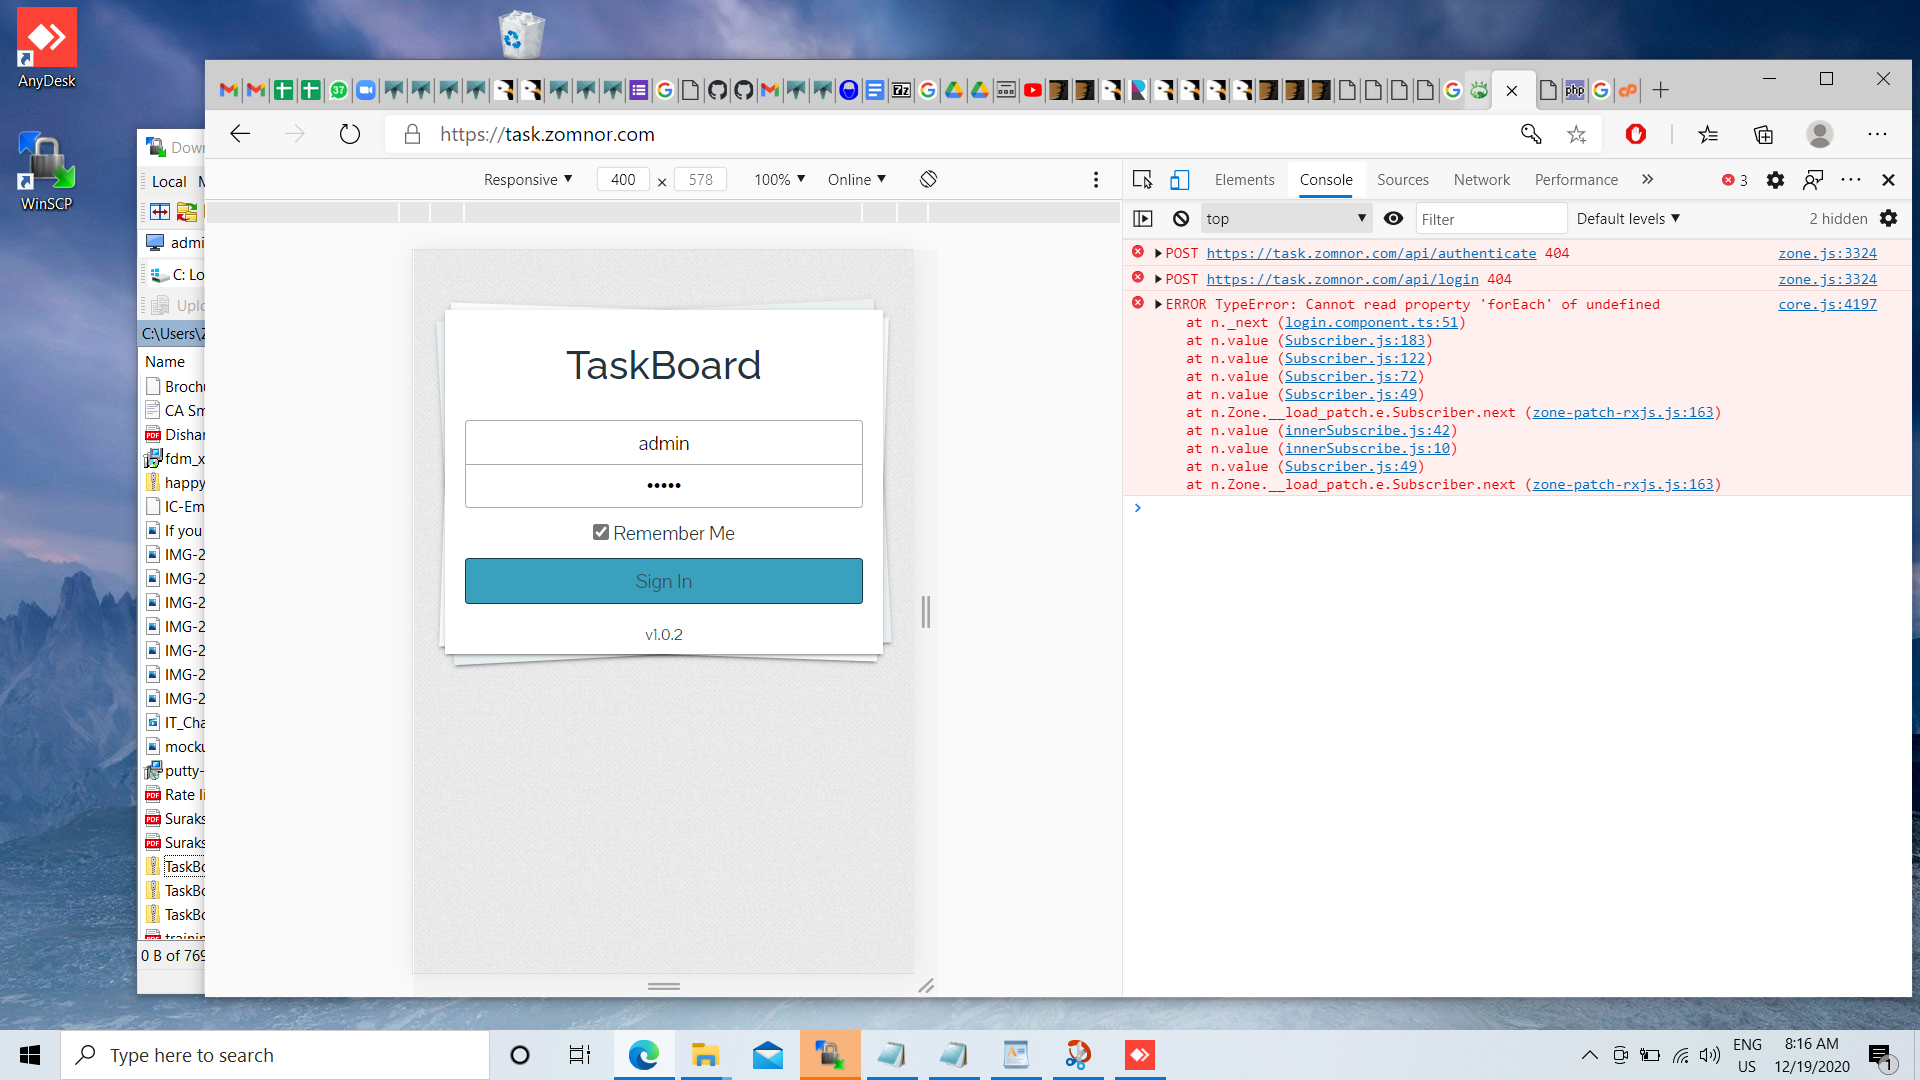Show the console sidebar panel

click(1143, 218)
